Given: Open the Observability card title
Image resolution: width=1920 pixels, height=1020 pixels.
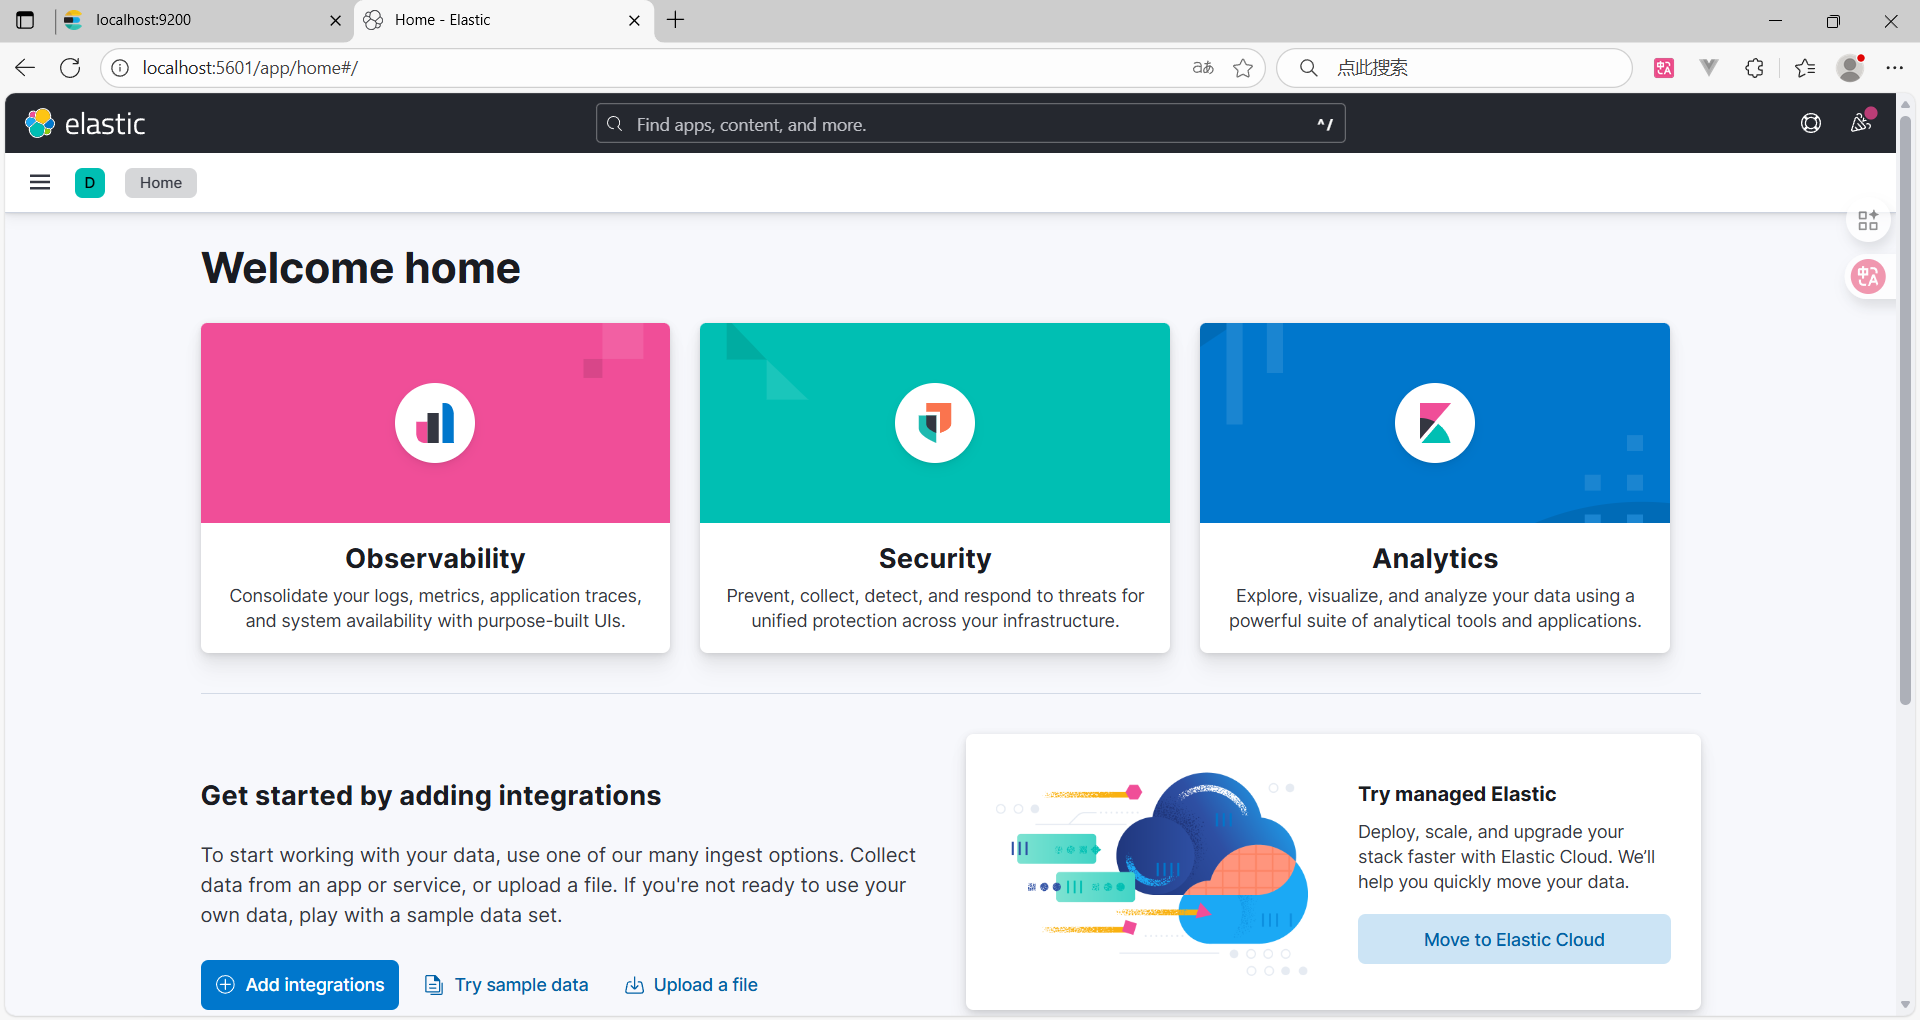Looking at the screenshot, I should [435, 558].
